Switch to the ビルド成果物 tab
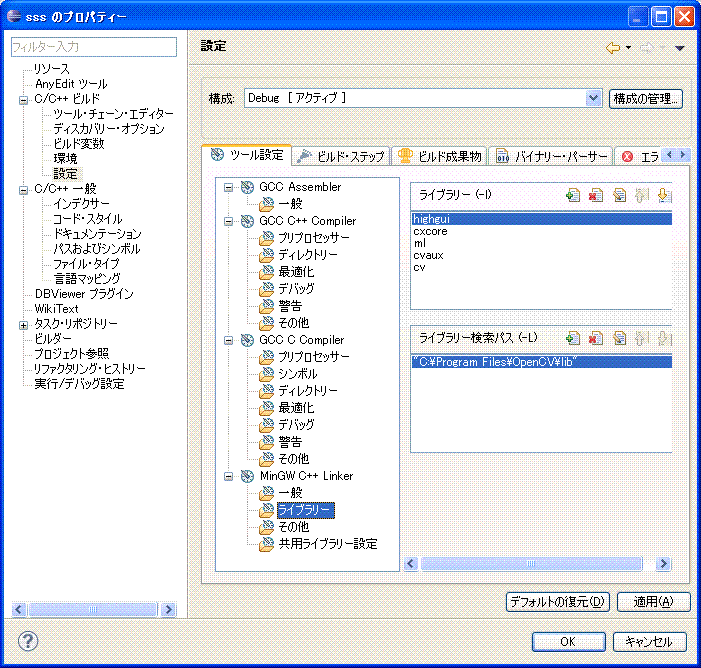 (x=439, y=156)
